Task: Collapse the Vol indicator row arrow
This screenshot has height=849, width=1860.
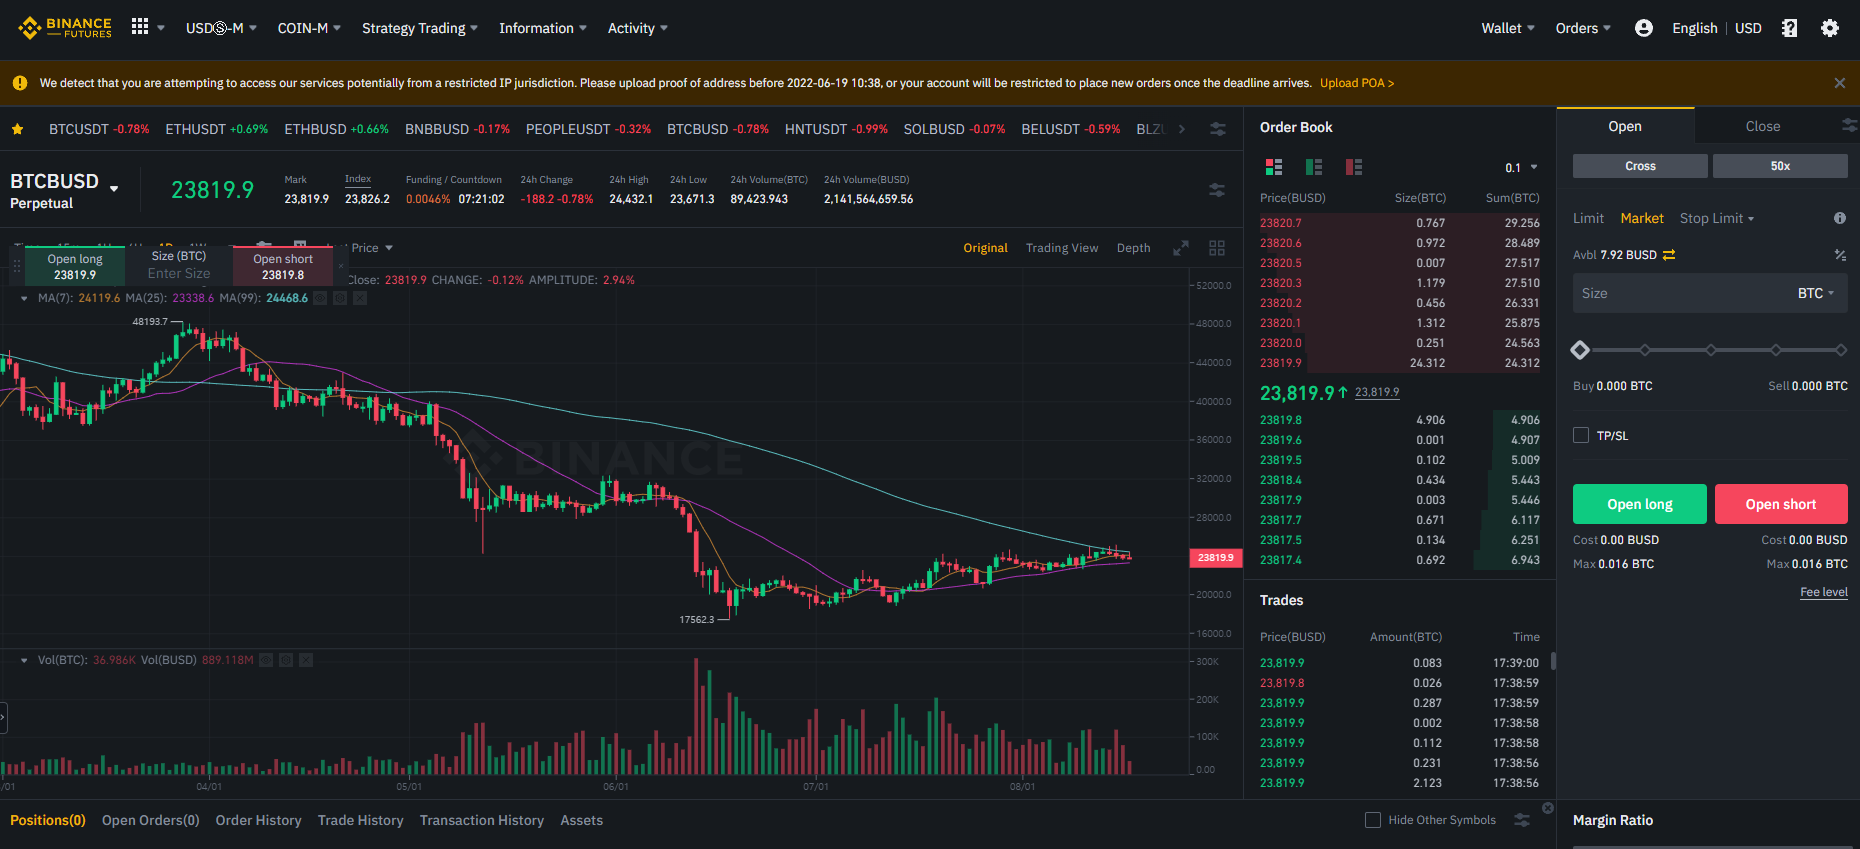Action: tap(24, 660)
